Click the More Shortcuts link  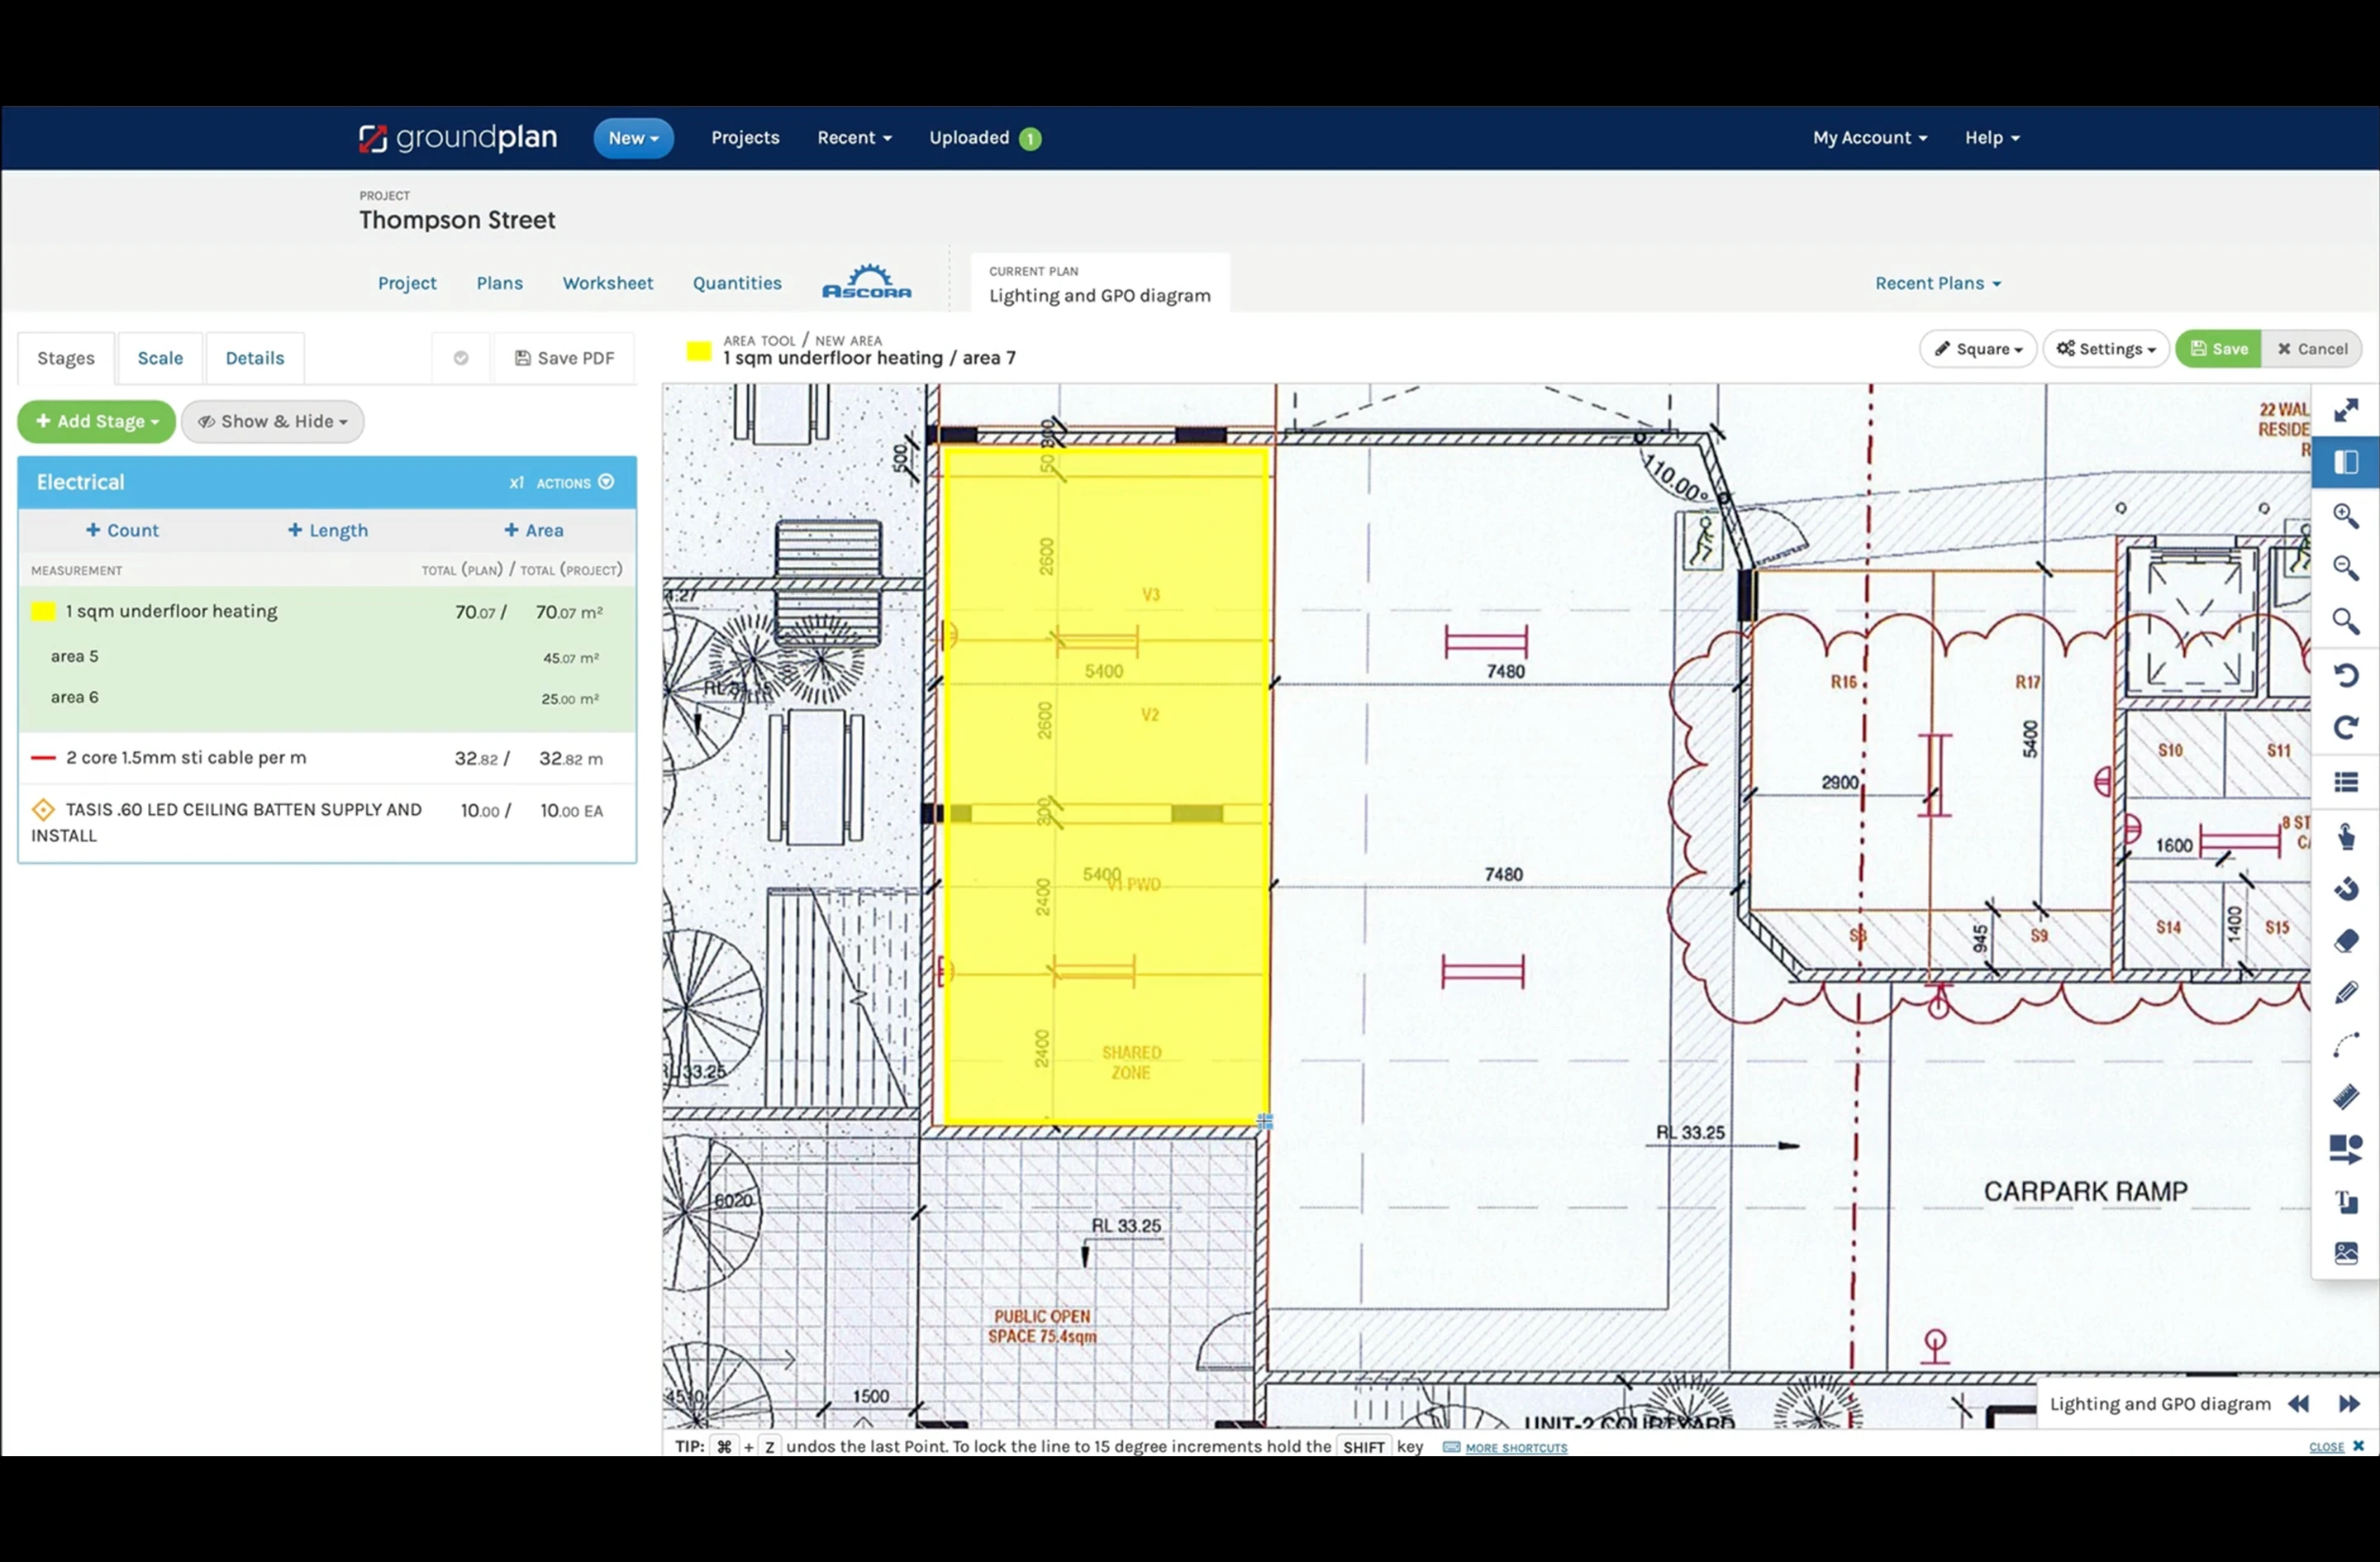coord(1516,1448)
